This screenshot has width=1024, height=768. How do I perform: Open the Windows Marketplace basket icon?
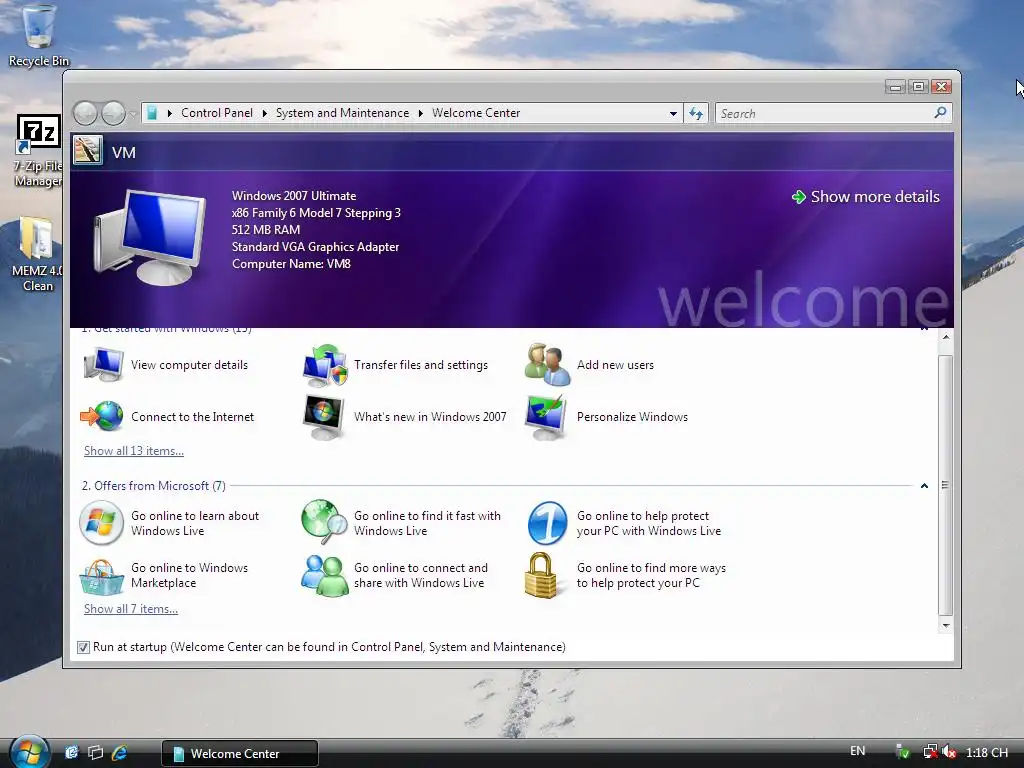click(x=101, y=576)
